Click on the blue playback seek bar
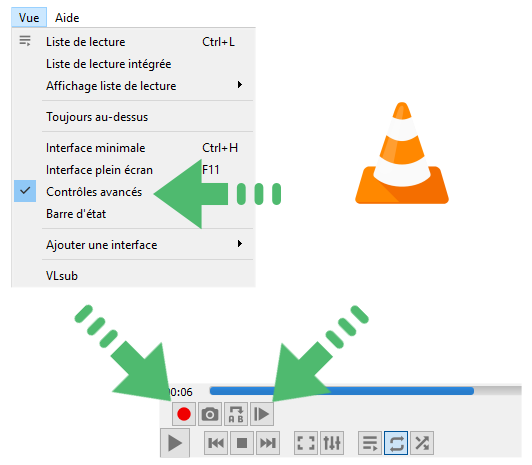The height and width of the screenshot is (465, 532). coord(342,391)
